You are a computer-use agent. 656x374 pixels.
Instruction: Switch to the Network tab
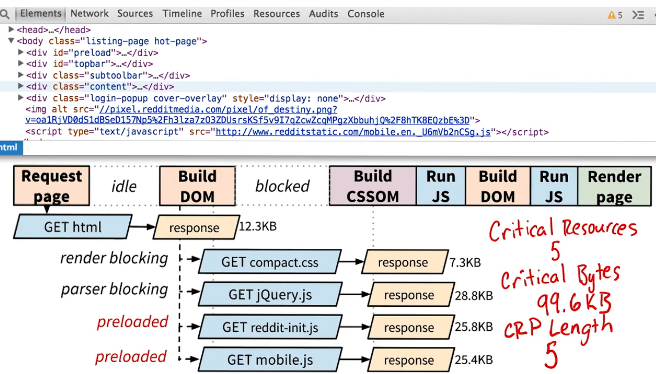(89, 13)
